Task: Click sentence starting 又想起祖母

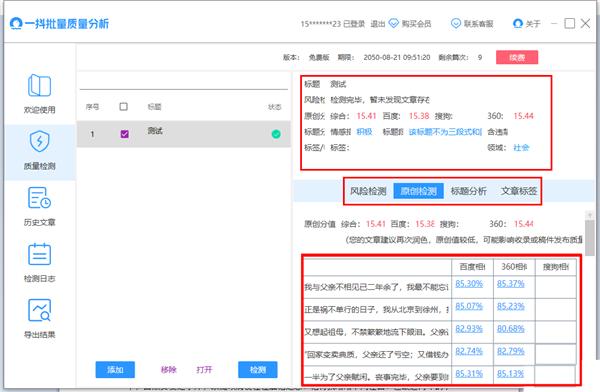Action: [377, 332]
